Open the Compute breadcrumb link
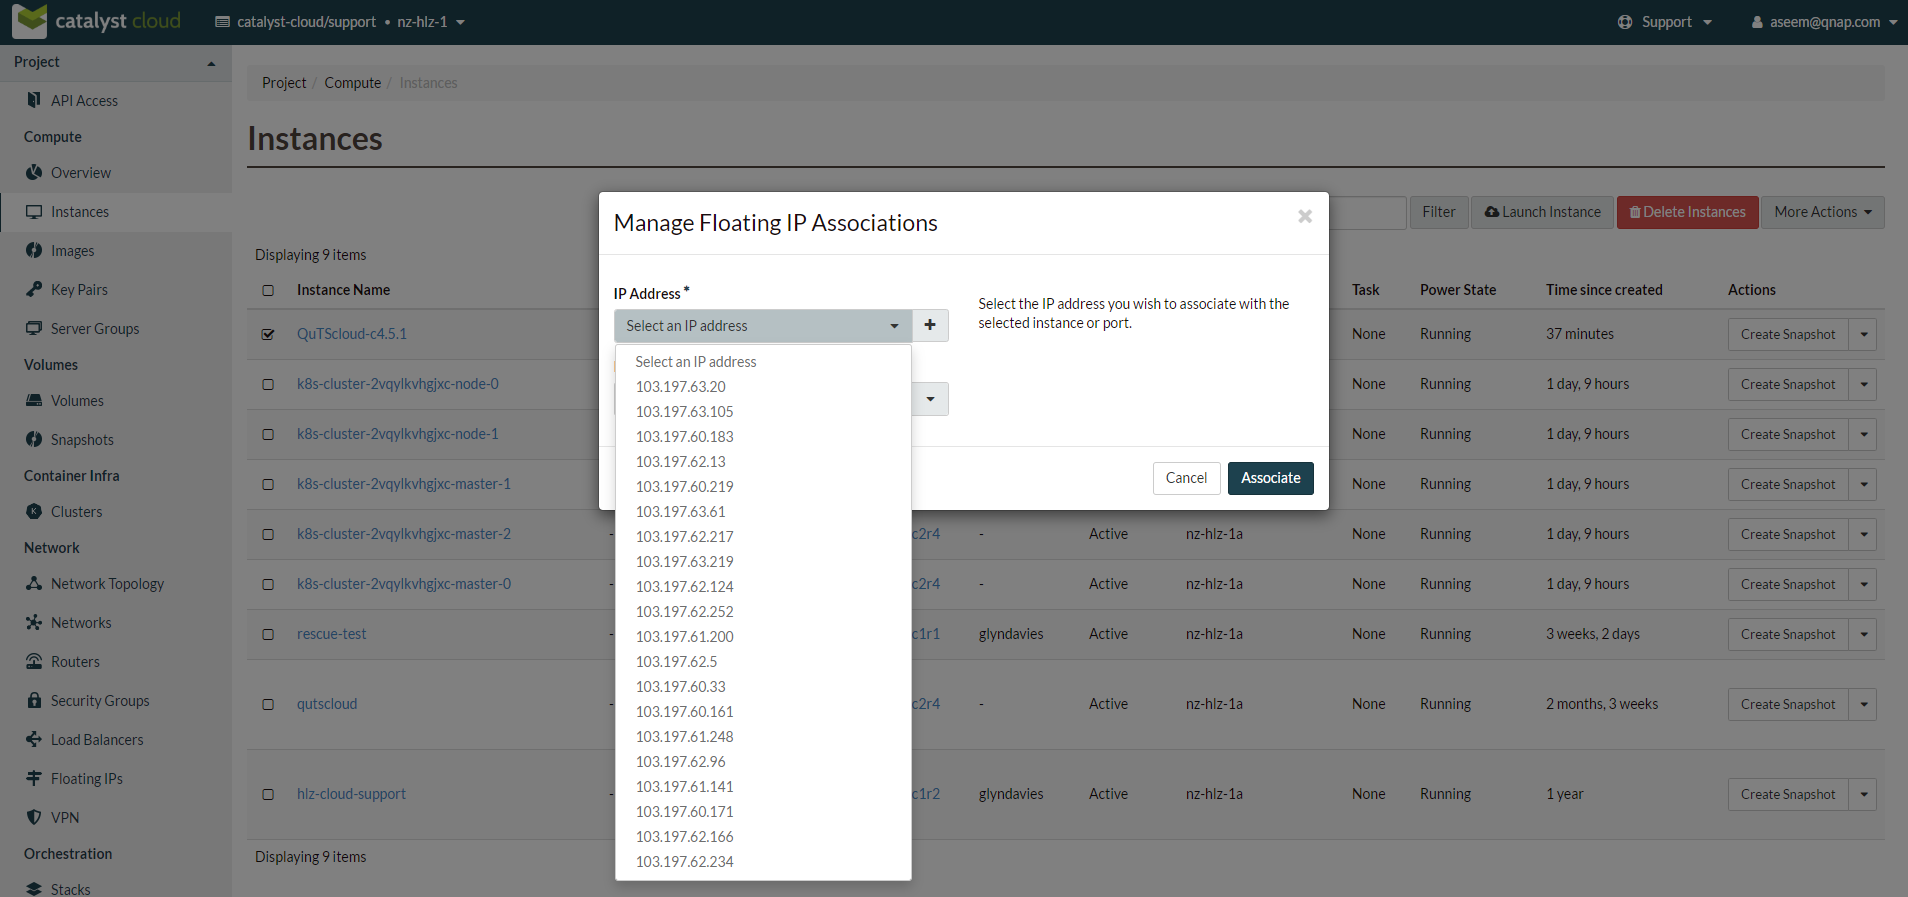This screenshot has height=897, width=1908. click(x=352, y=83)
